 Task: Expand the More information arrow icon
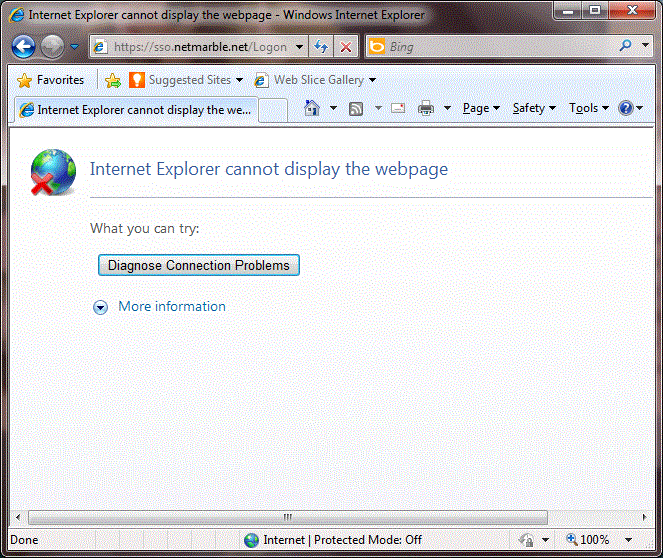(x=101, y=307)
